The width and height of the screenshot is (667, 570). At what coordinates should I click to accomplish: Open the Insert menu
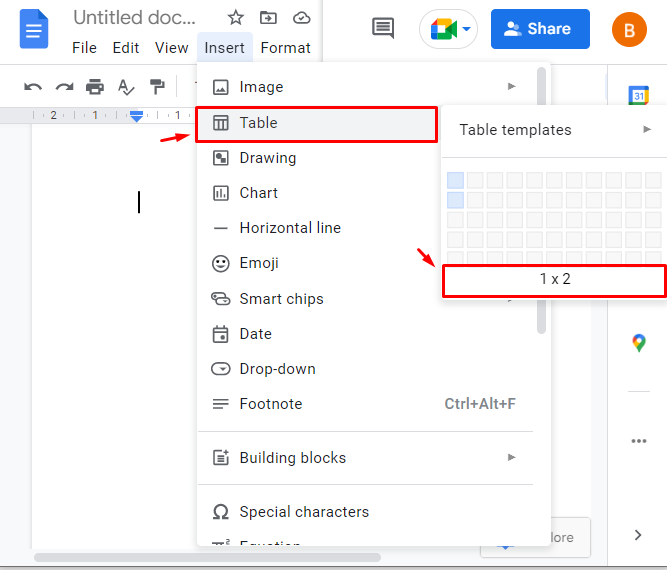pyautogui.click(x=225, y=48)
